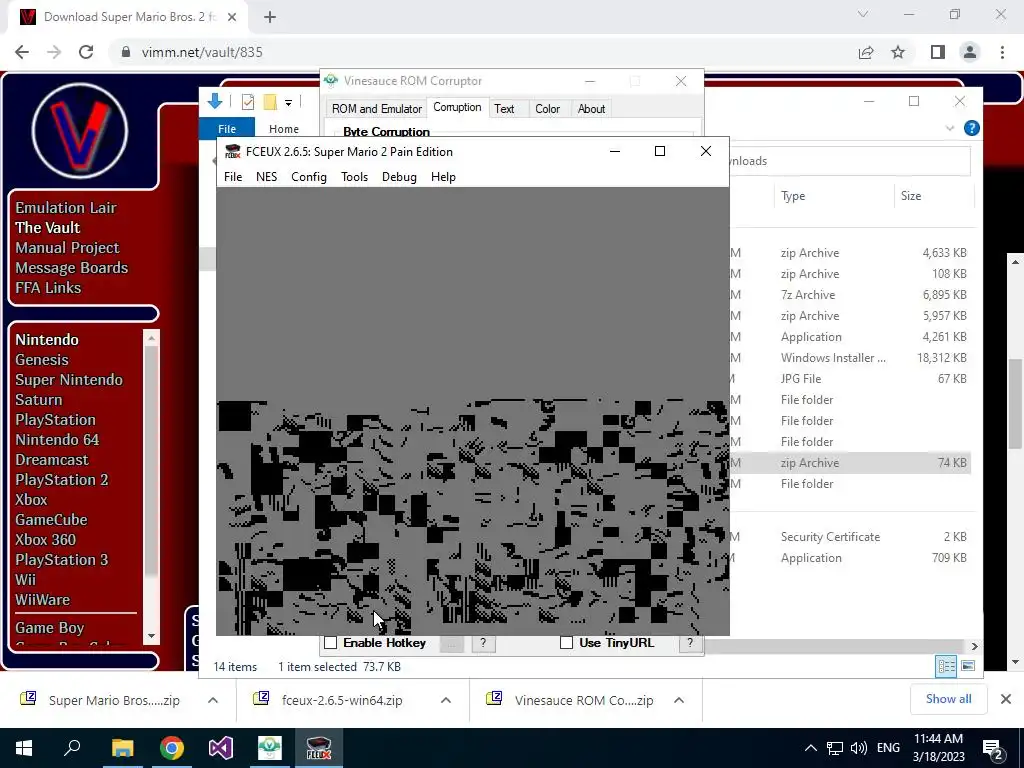Open the Explorer quick access toolbar dropdown
This screenshot has height=768, width=1024.
[x=288, y=103]
